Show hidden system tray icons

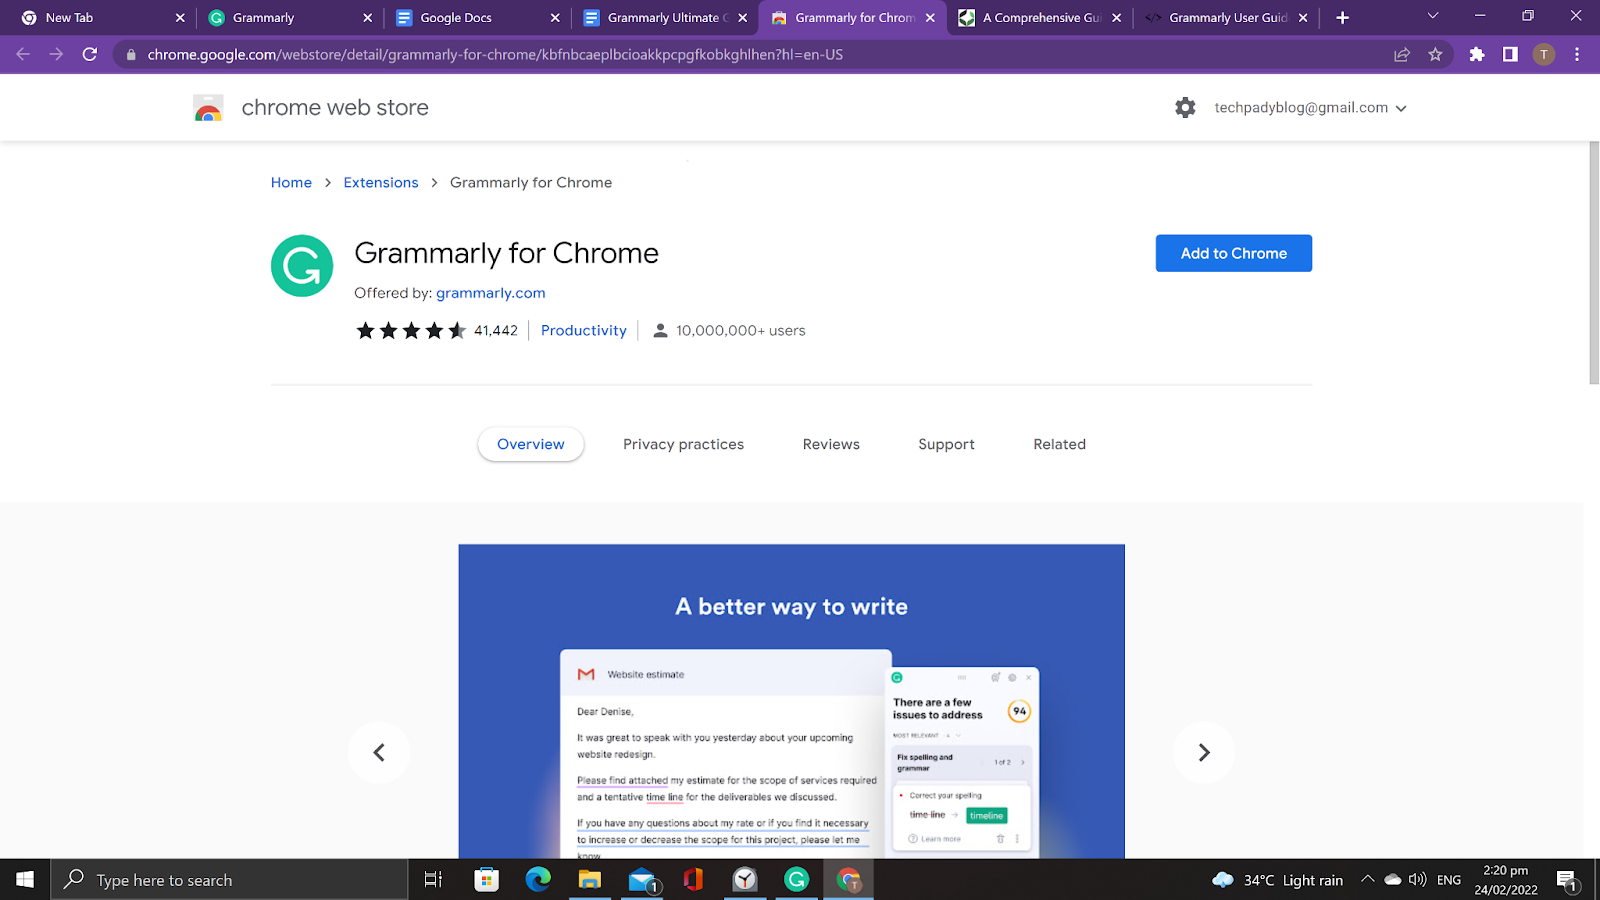pyautogui.click(x=1367, y=880)
